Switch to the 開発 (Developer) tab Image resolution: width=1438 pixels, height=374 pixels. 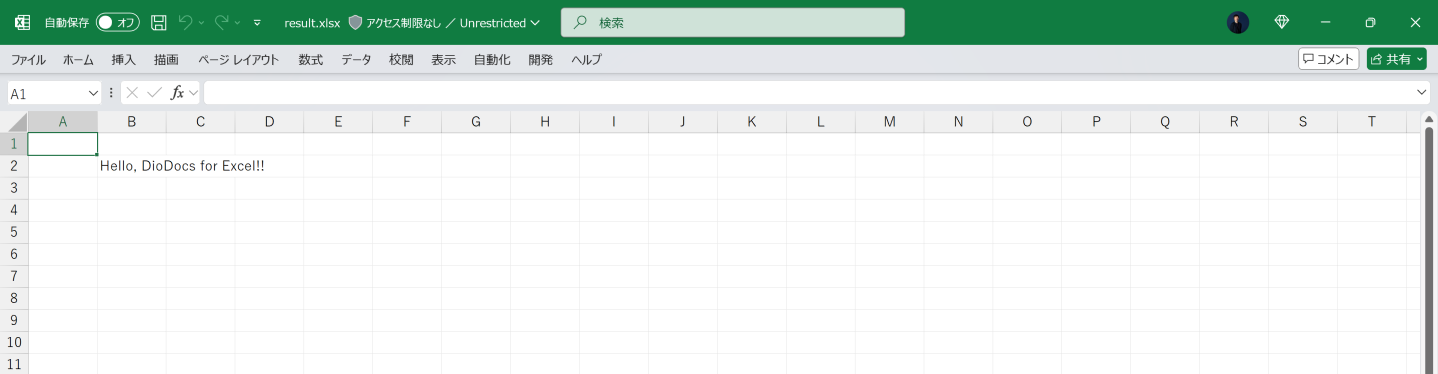[x=540, y=59]
